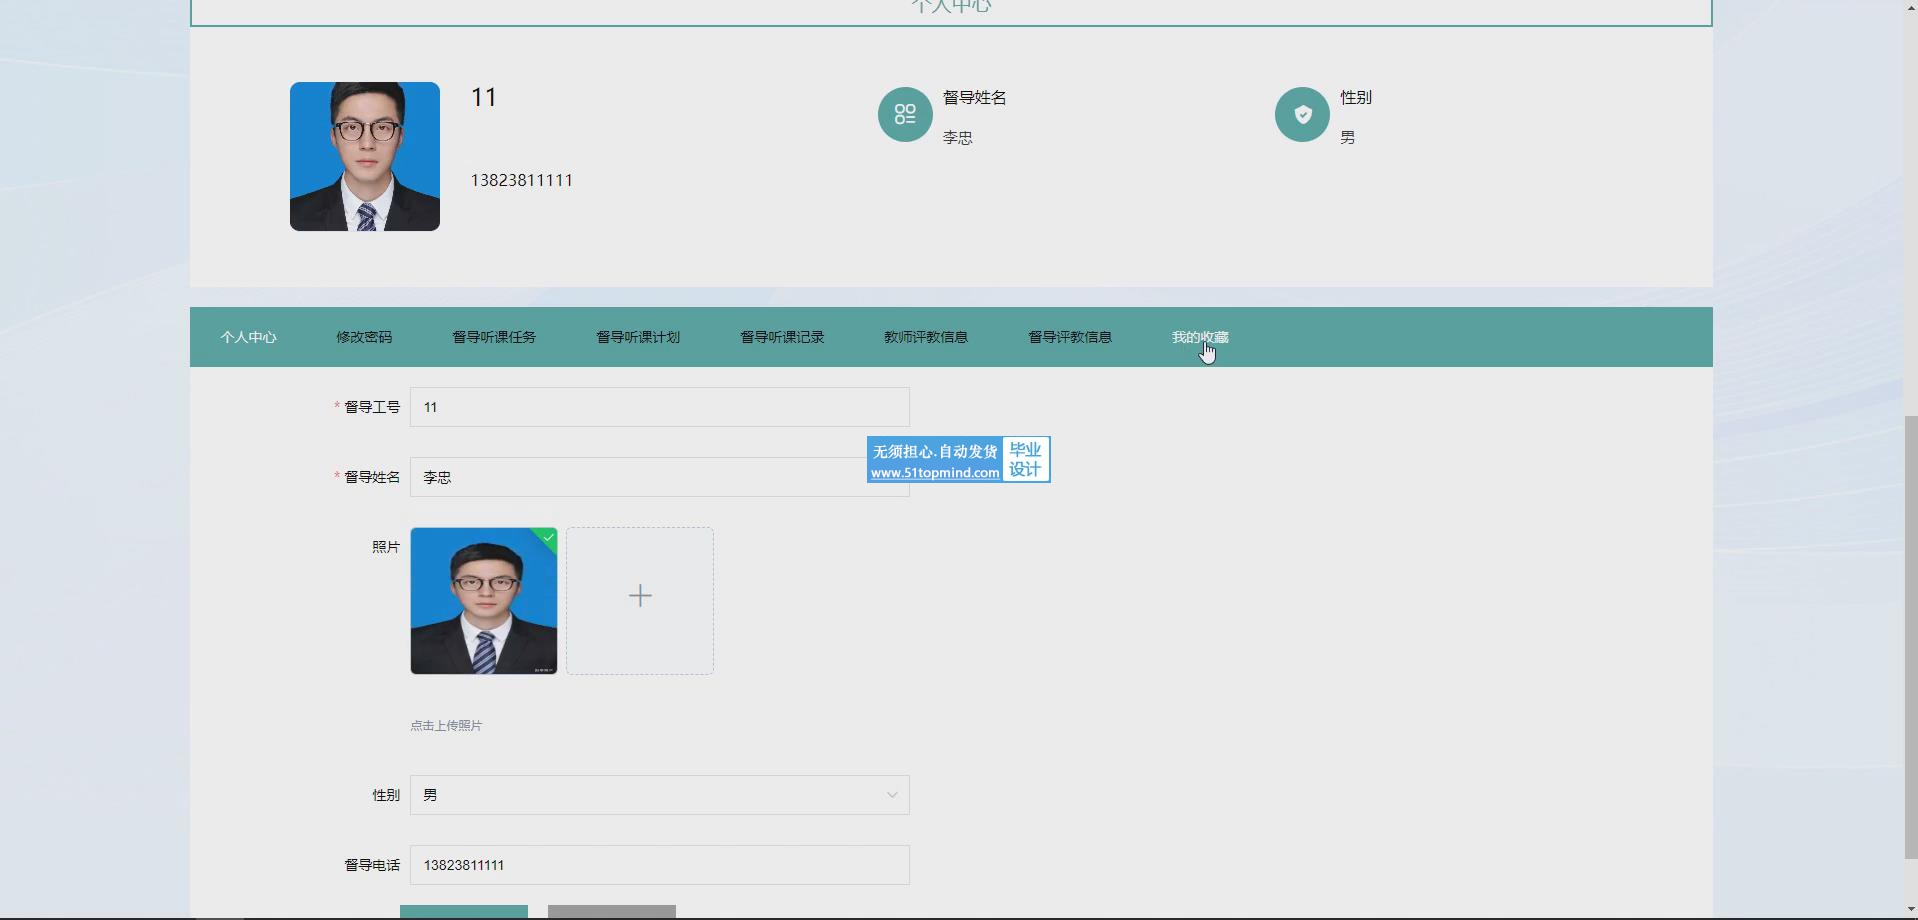Open the 个人中心 tab
The width and height of the screenshot is (1918, 920).
click(x=248, y=337)
